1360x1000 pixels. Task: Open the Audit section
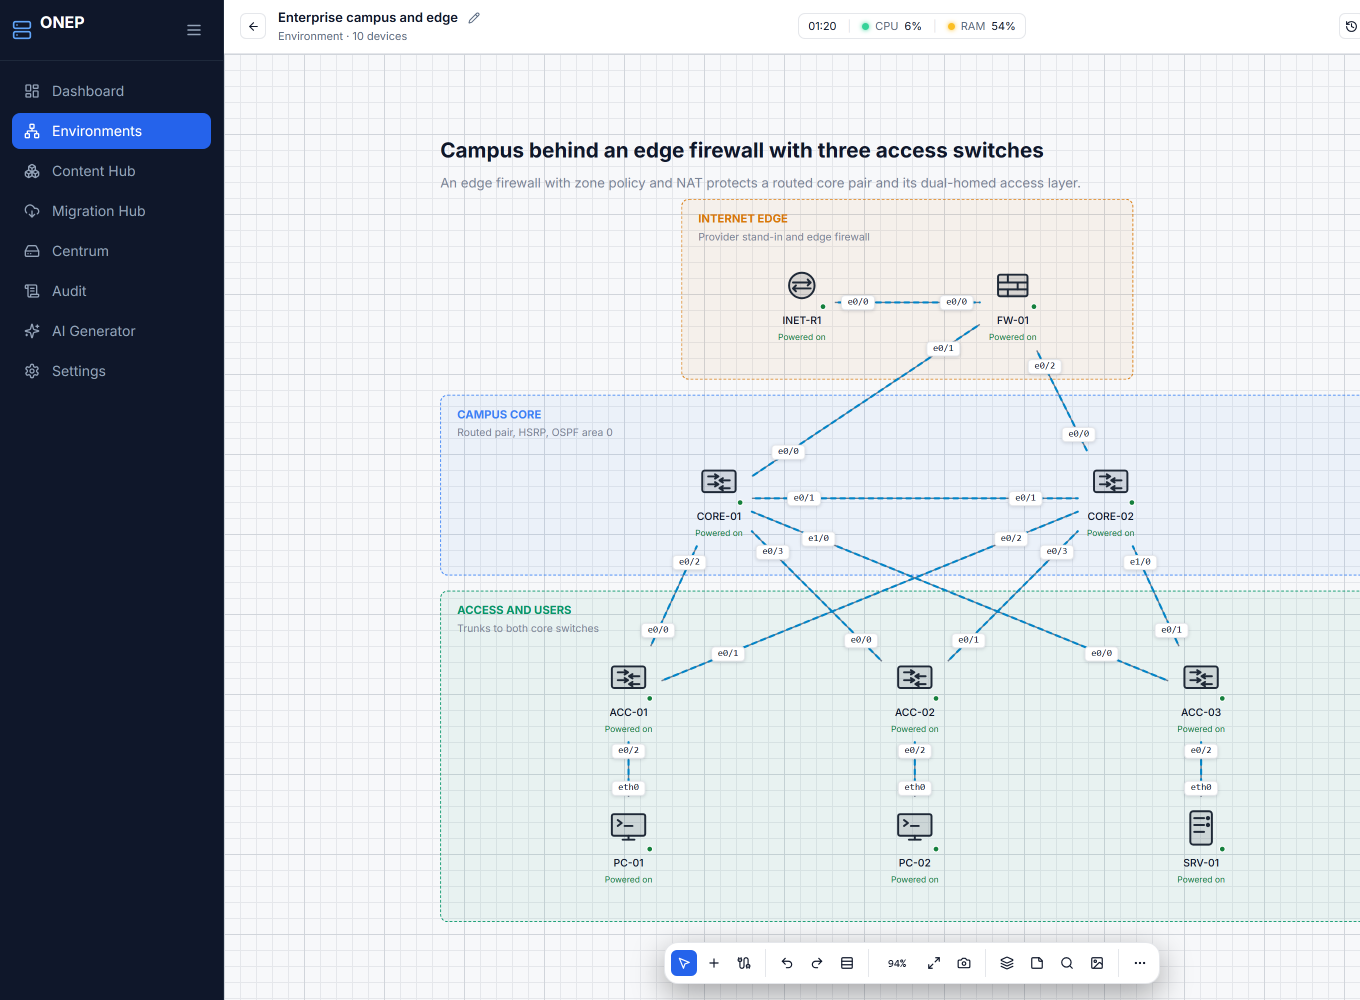tap(111, 291)
